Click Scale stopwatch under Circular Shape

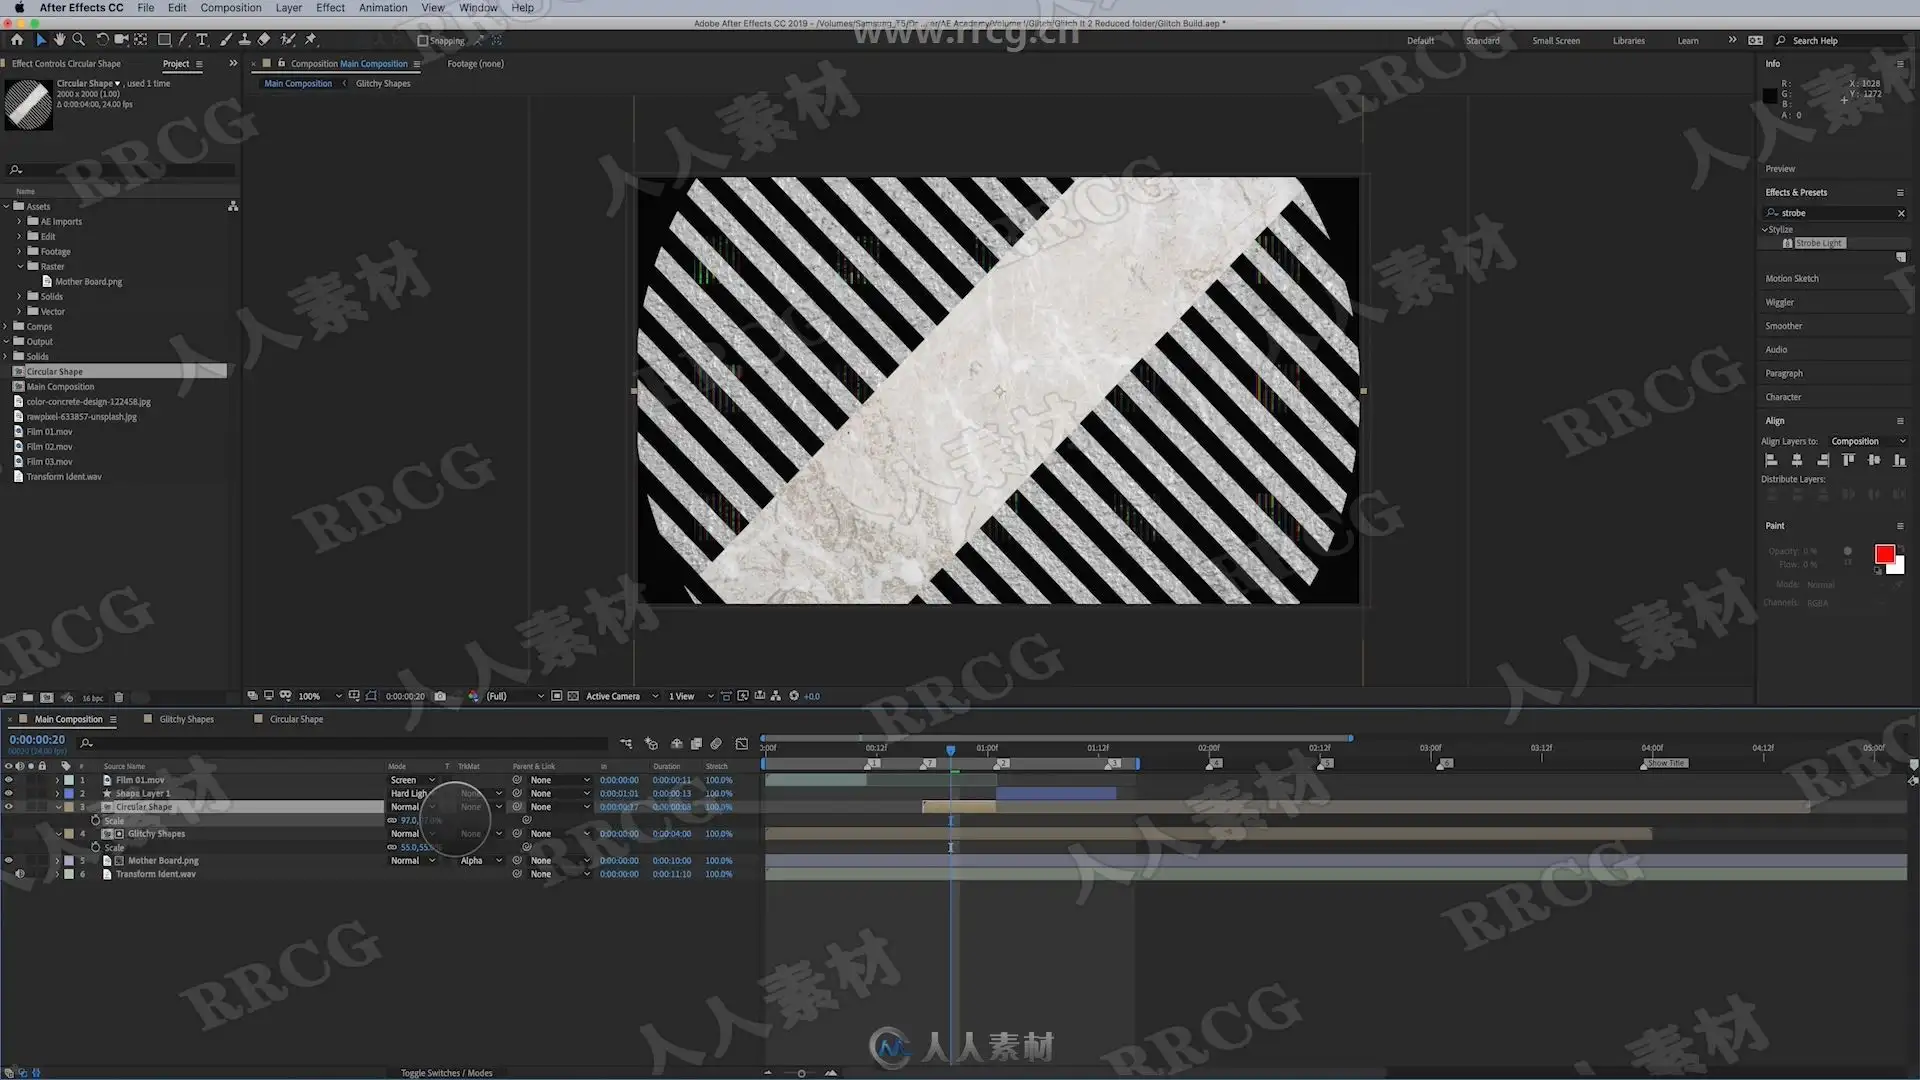point(96,820)
